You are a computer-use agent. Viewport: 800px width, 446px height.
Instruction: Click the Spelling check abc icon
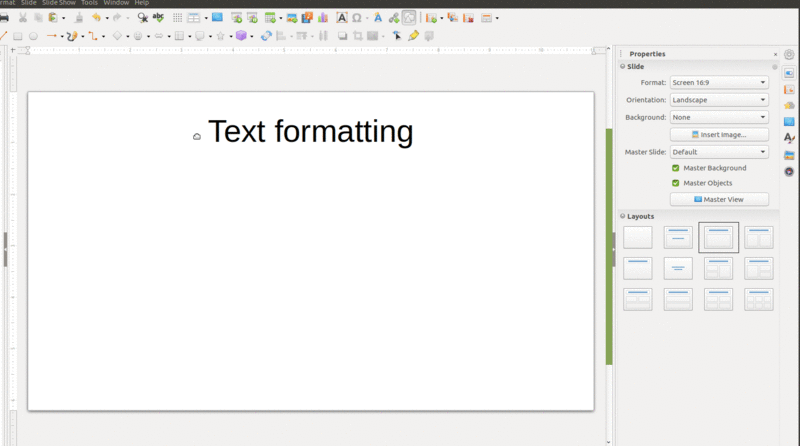[x=158, y=18]
